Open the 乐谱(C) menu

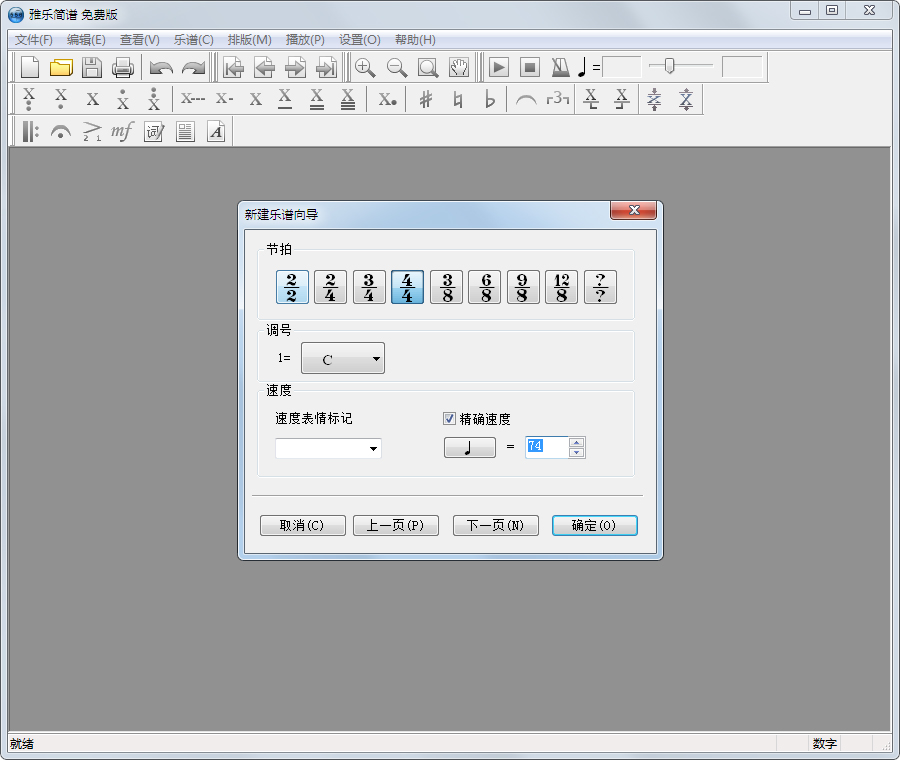(x=193, y=40)
